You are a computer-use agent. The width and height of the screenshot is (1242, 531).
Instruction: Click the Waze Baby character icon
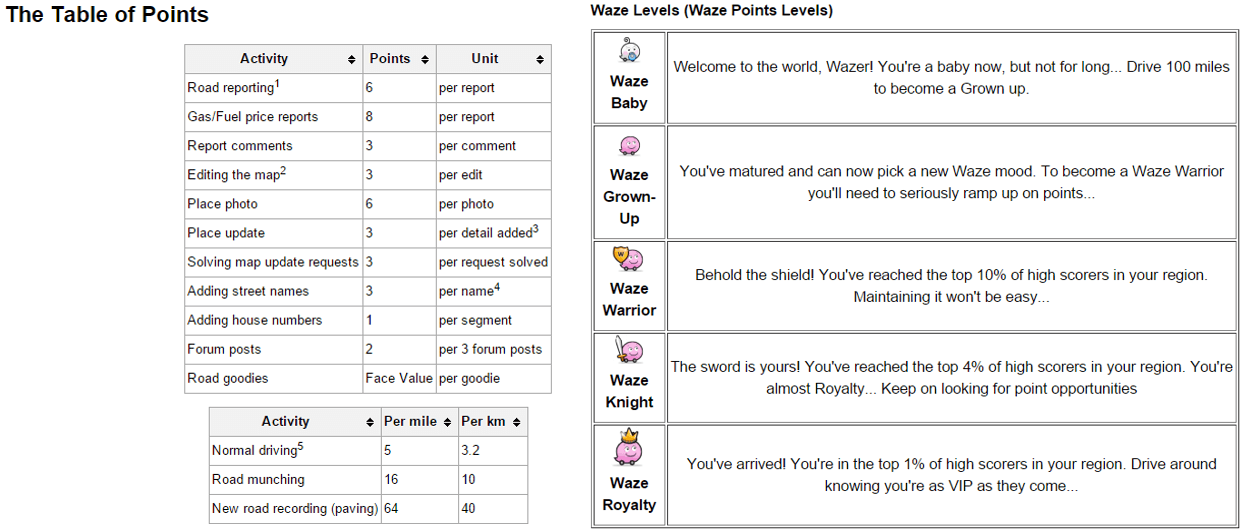point(629,53)
